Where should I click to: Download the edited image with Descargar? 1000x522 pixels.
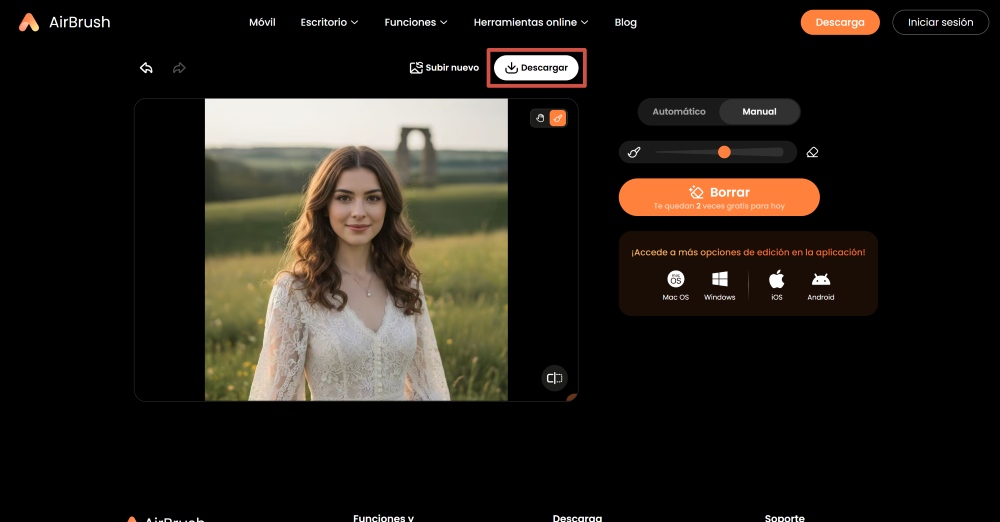tap(536, 68)
